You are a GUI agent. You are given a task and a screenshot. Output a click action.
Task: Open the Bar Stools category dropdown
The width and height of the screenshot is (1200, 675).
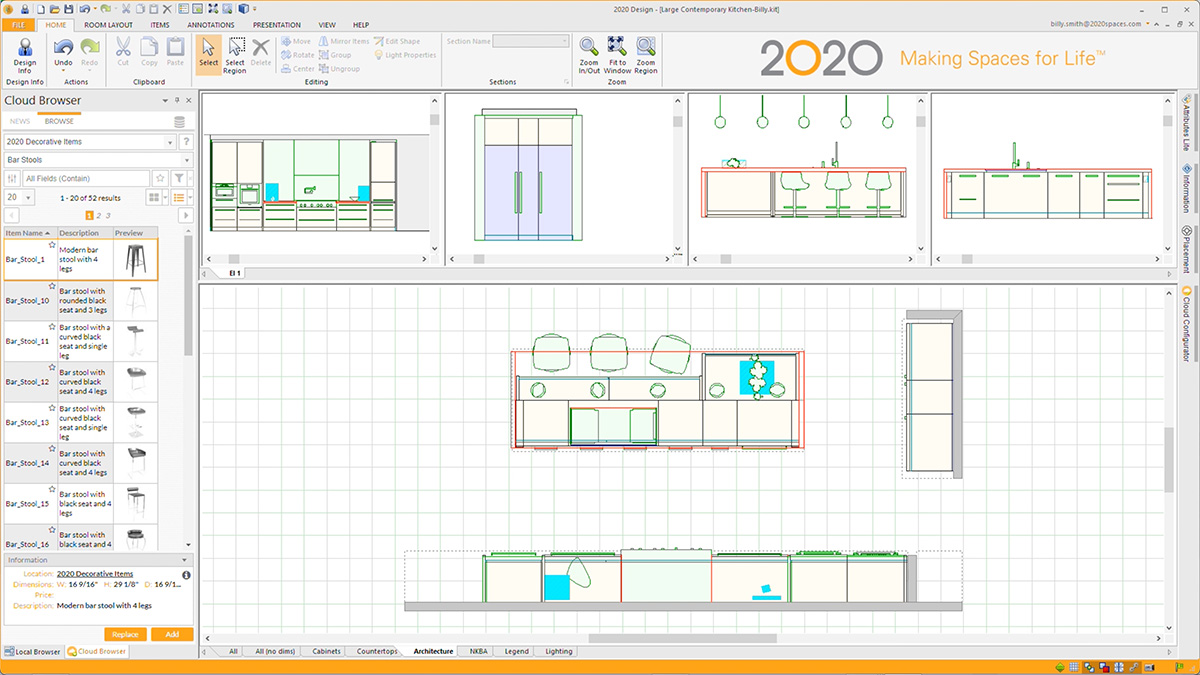coord(186,160)
